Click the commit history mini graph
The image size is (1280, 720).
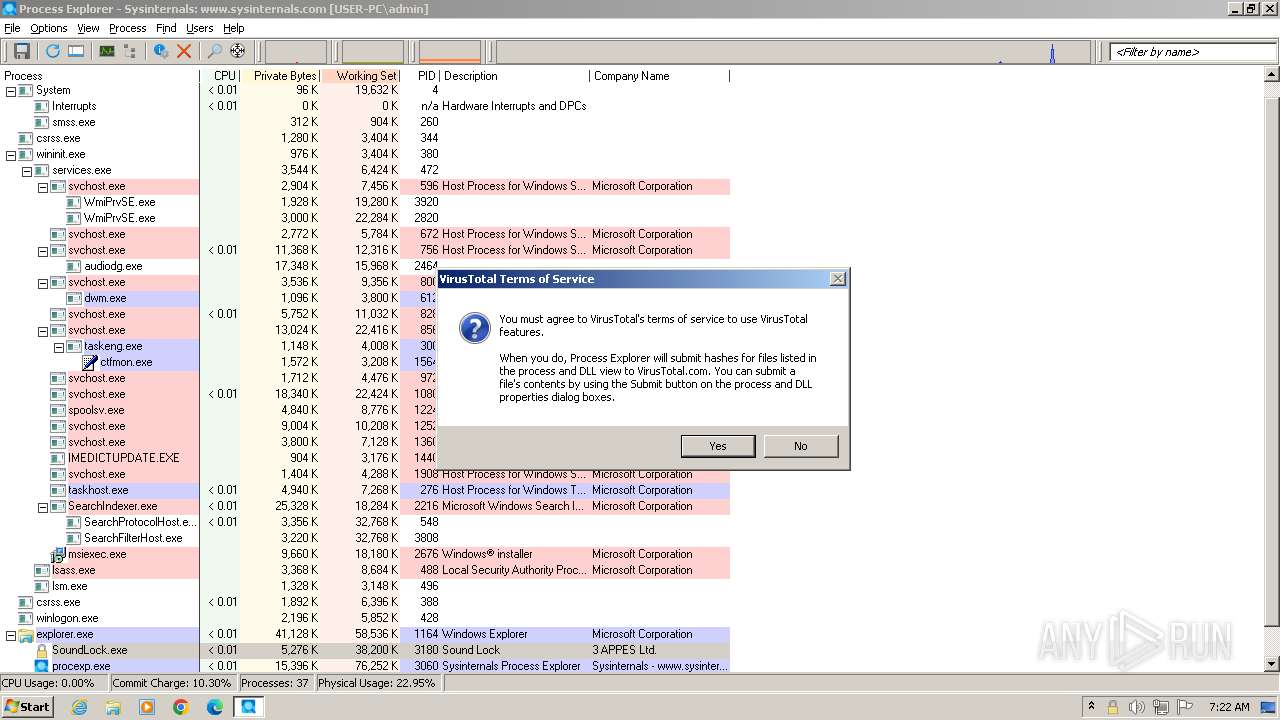(373, 51)
